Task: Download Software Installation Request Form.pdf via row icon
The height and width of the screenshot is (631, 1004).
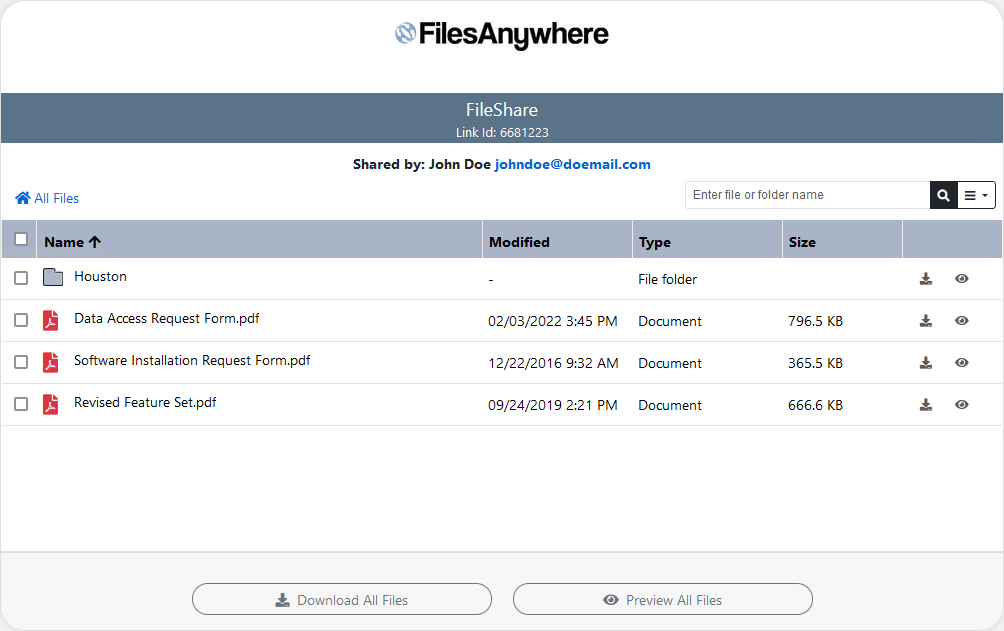Action: [926, 363]
